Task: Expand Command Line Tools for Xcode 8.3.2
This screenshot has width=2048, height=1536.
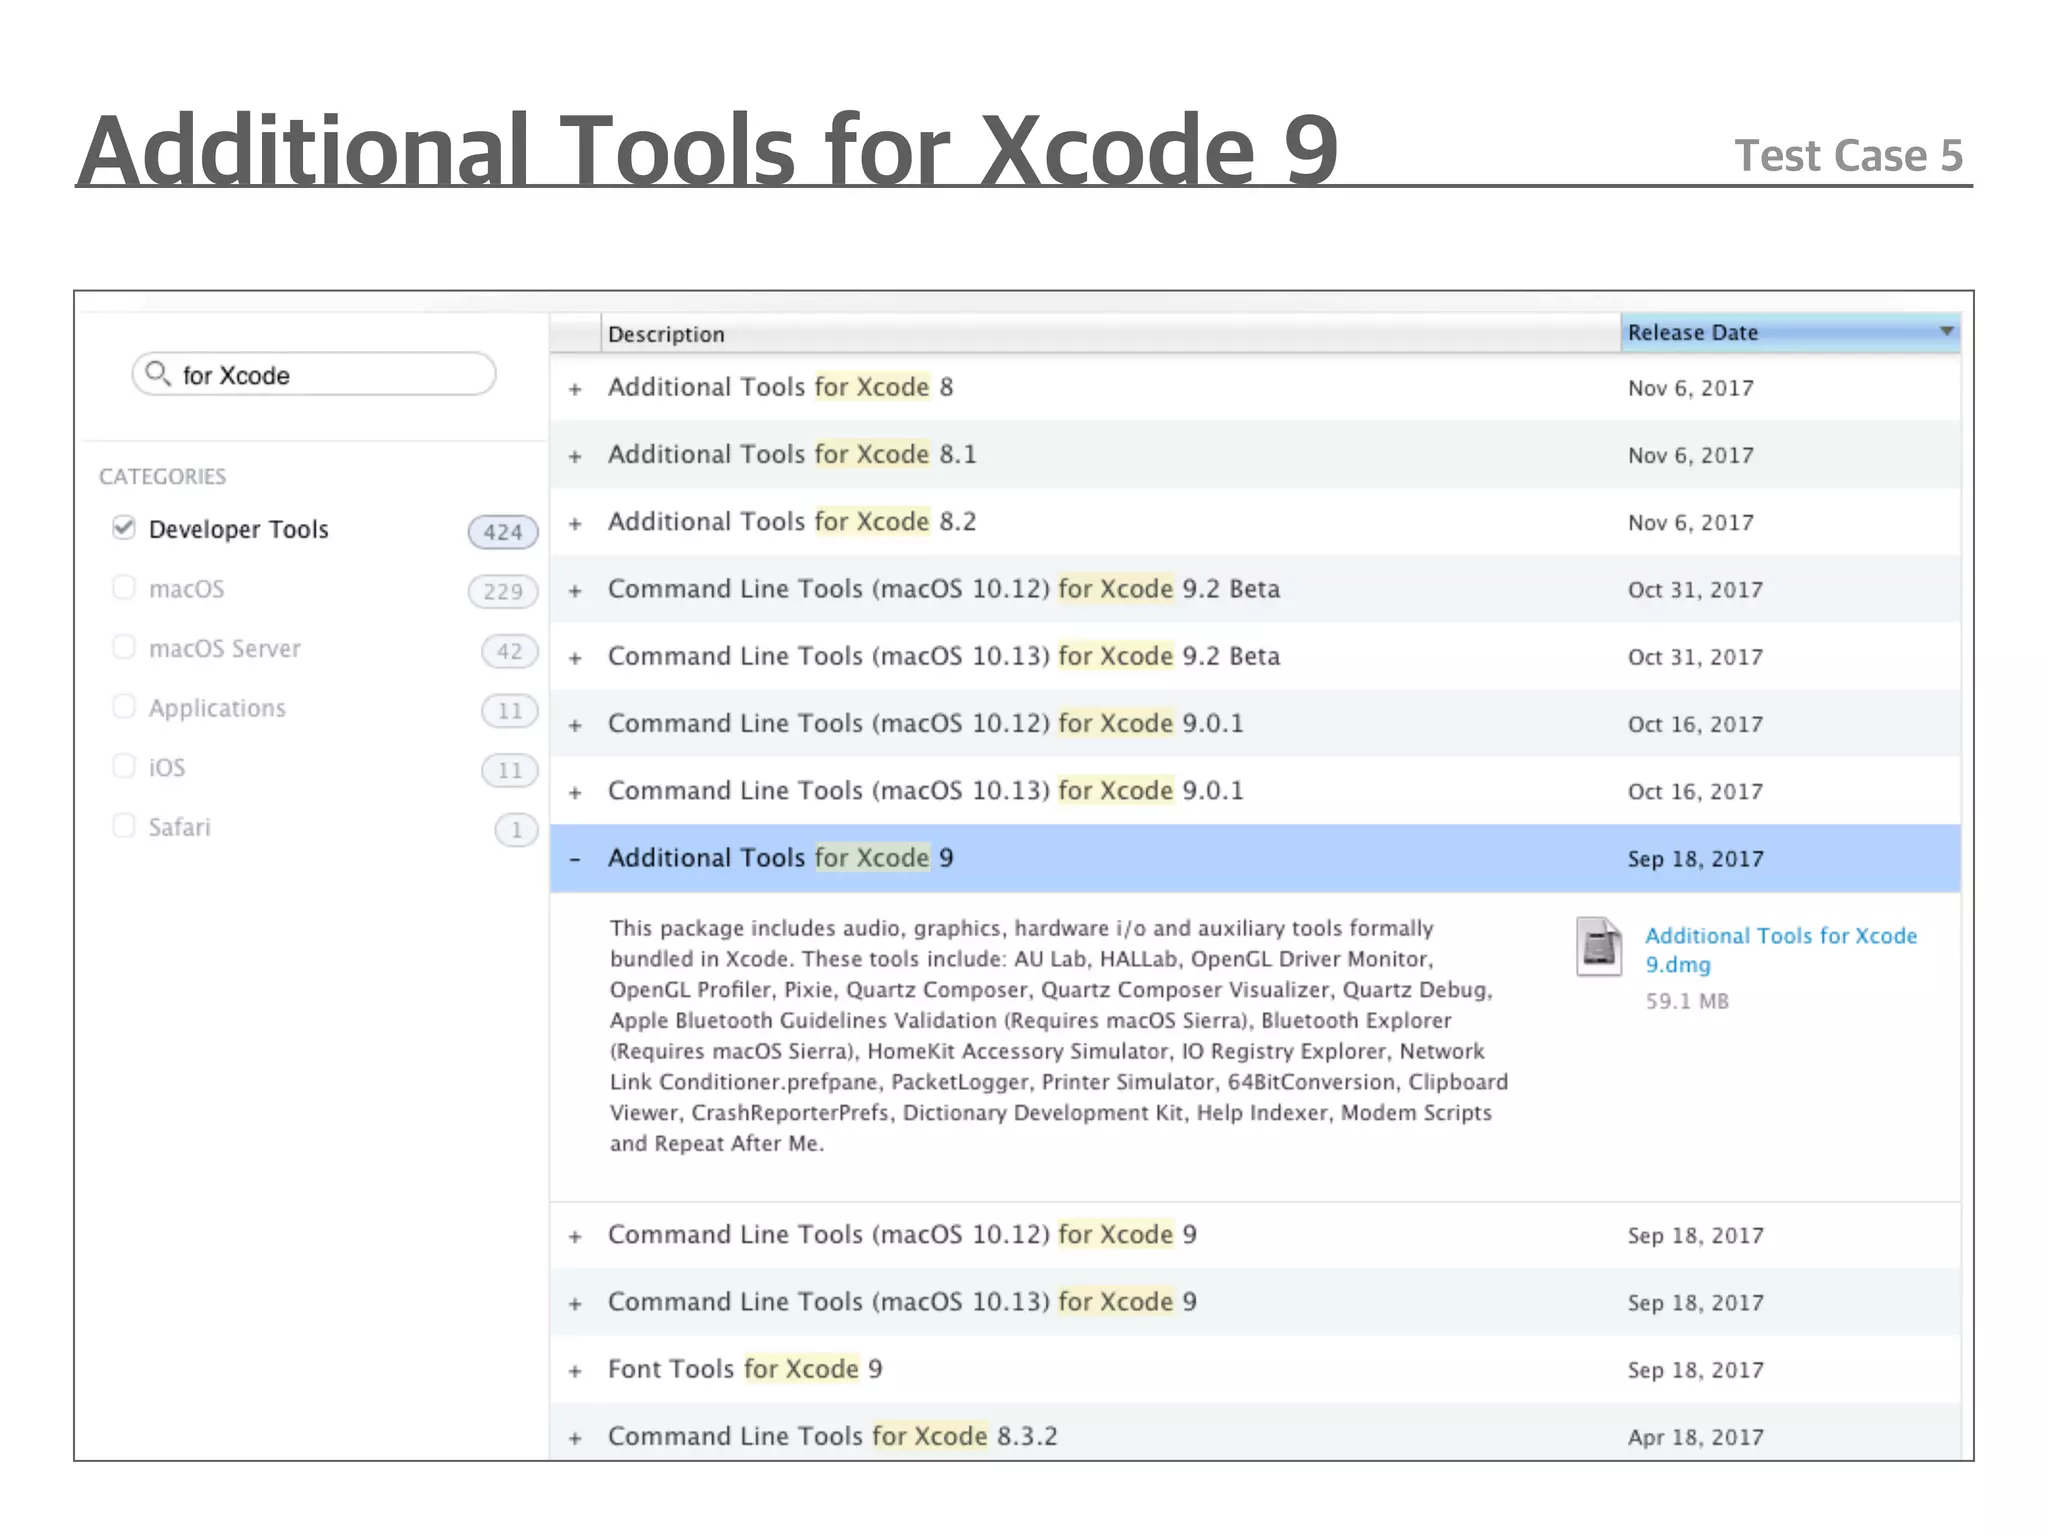Action: 575,1438
